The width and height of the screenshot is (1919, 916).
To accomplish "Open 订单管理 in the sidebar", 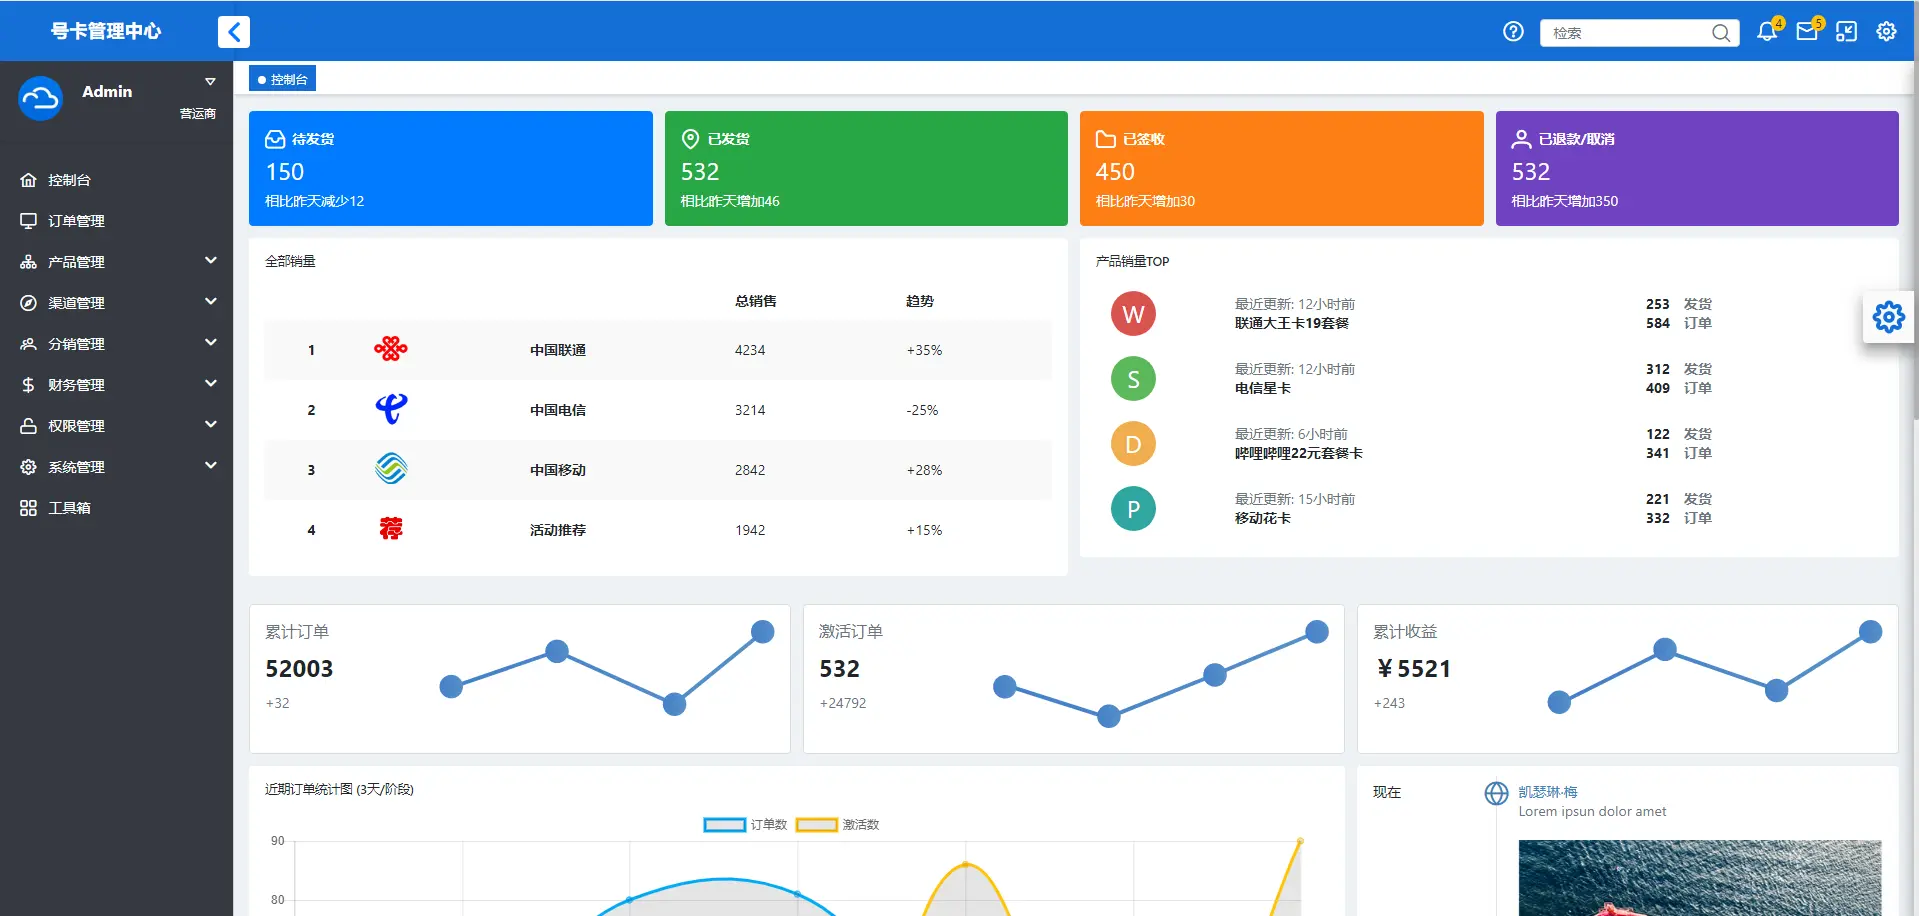I will (x=116, y=221).
